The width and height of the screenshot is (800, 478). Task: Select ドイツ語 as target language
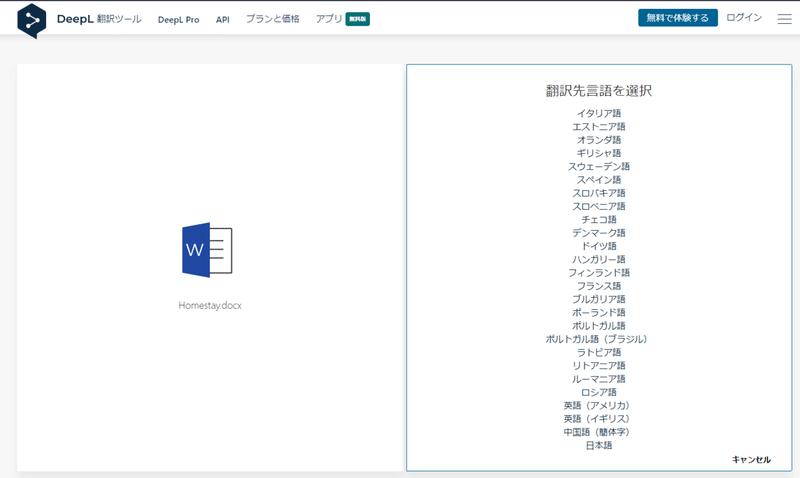tap(599, 246)
